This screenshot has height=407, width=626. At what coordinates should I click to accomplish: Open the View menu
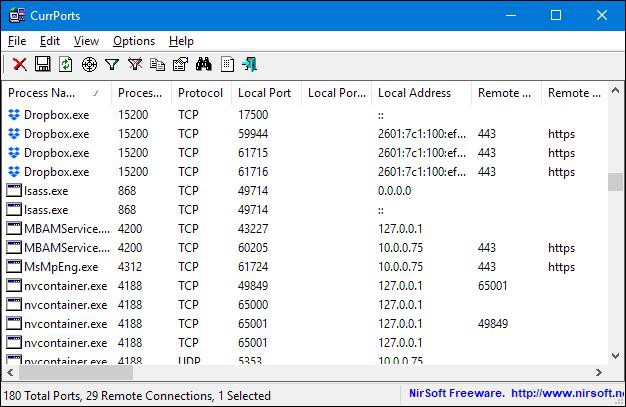coord(86,41)
